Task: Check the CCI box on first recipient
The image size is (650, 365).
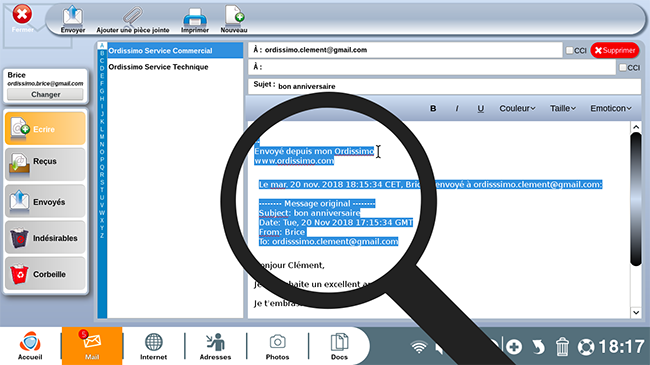Action: tap(570, 50)
